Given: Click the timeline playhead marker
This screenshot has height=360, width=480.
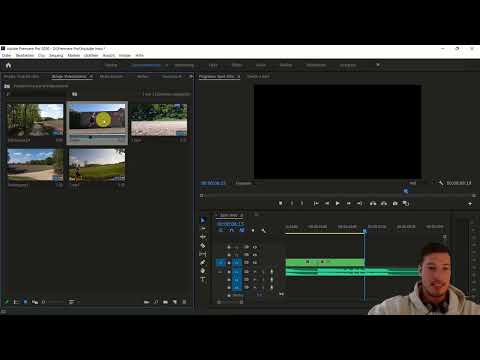Looking at the screenshot, I should [365, 231].
